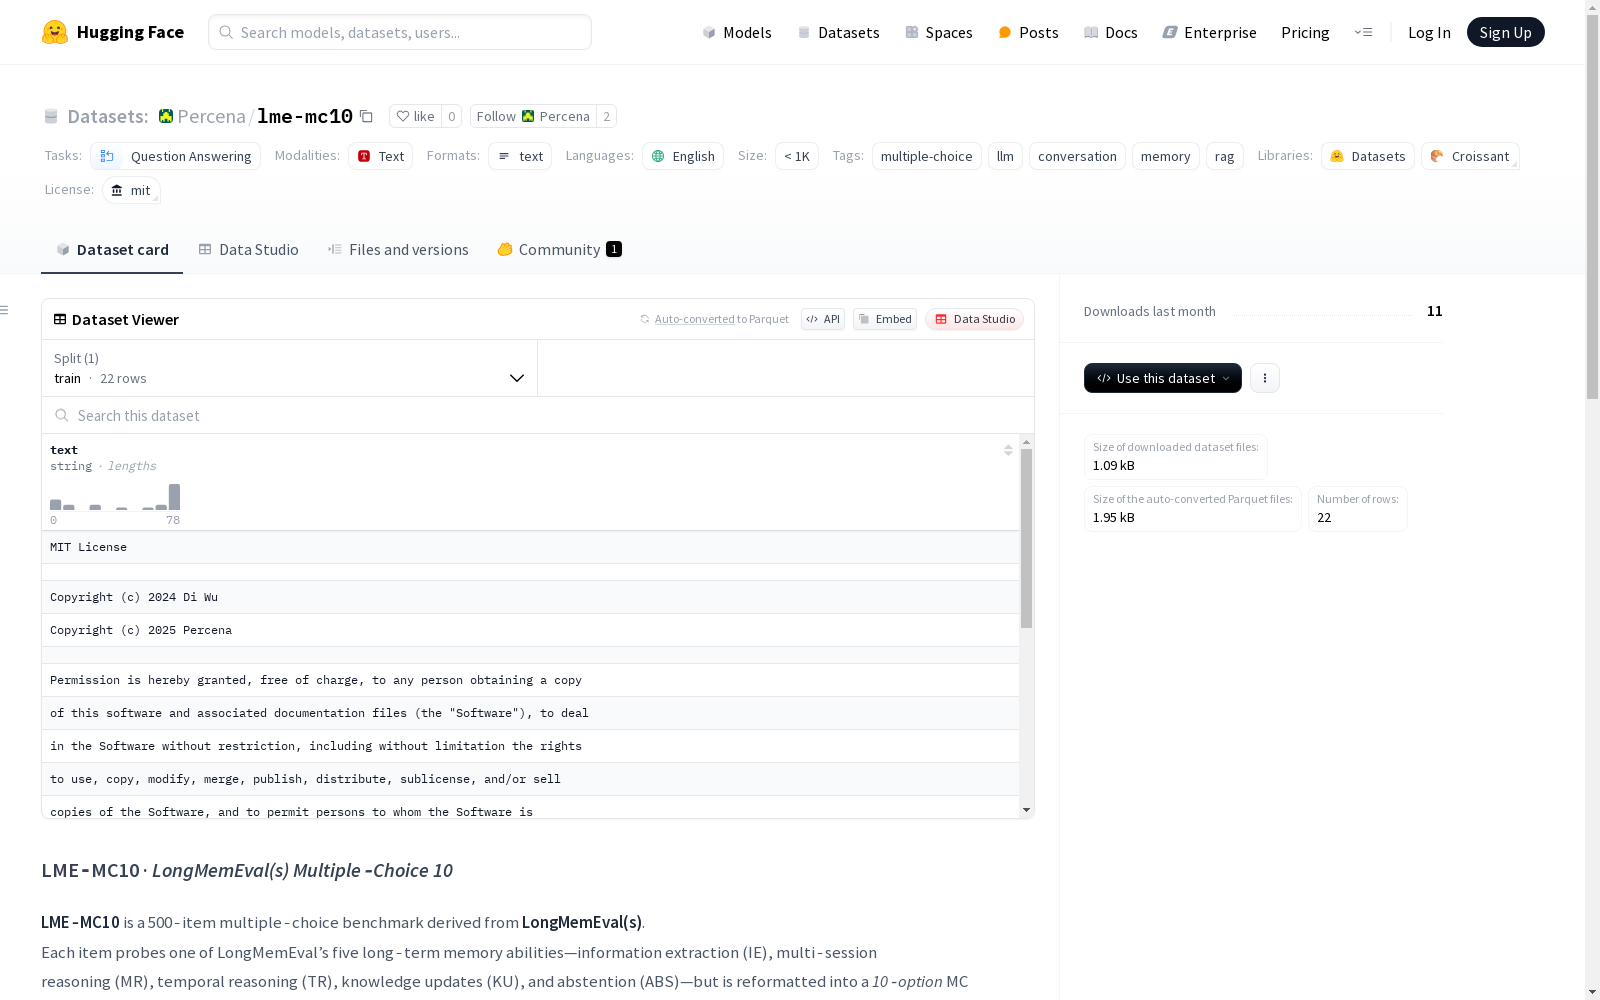
Task: Go to Datasets in the top navigation
Action: 838,32
